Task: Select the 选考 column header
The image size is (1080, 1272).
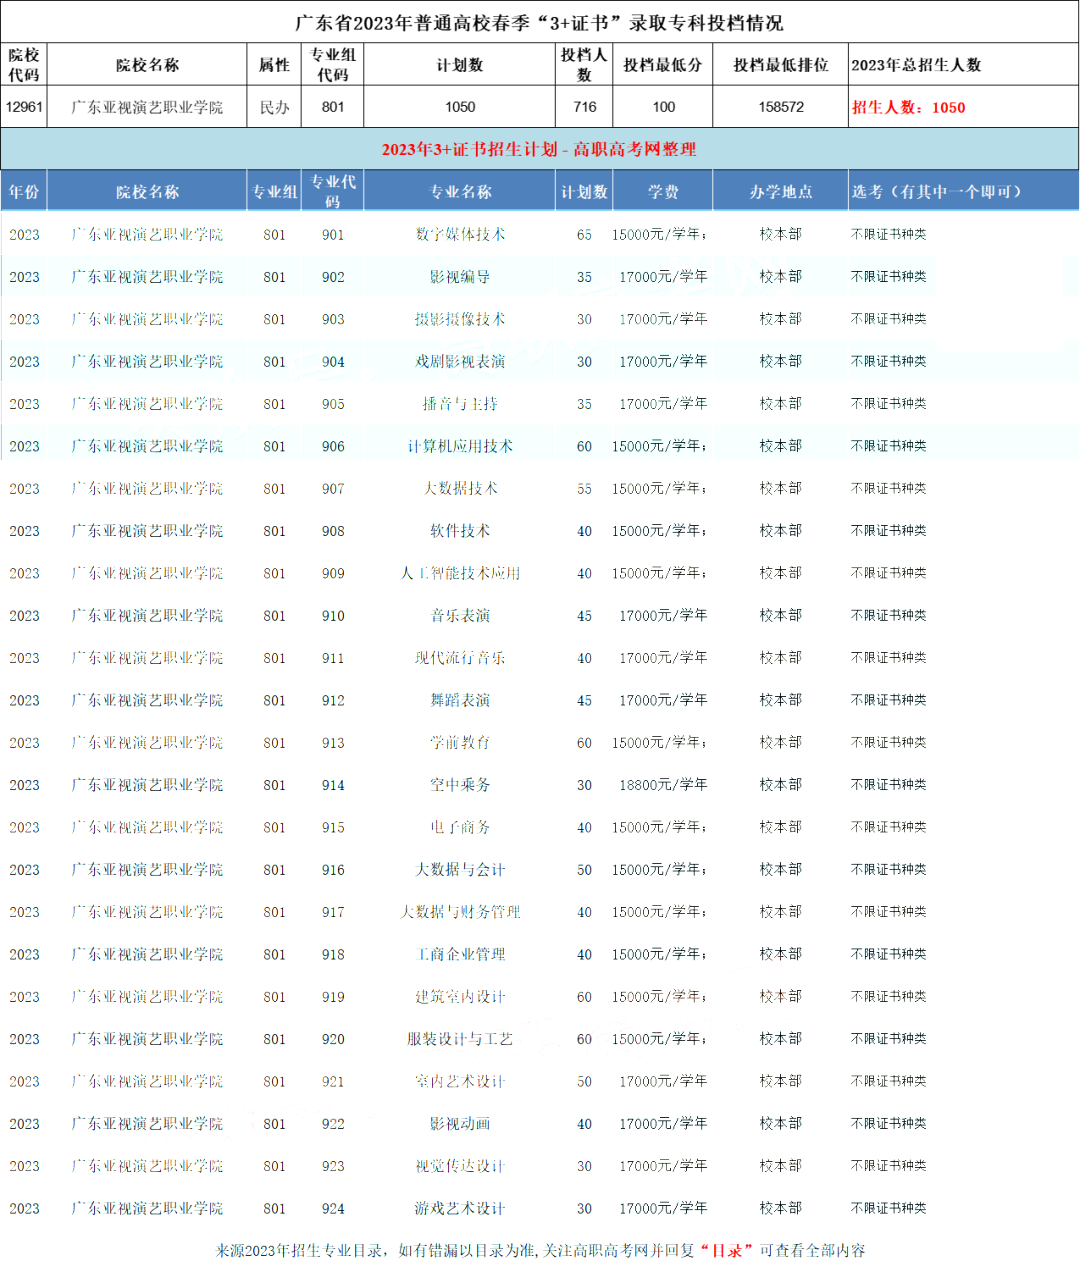Action: (936, 191)
